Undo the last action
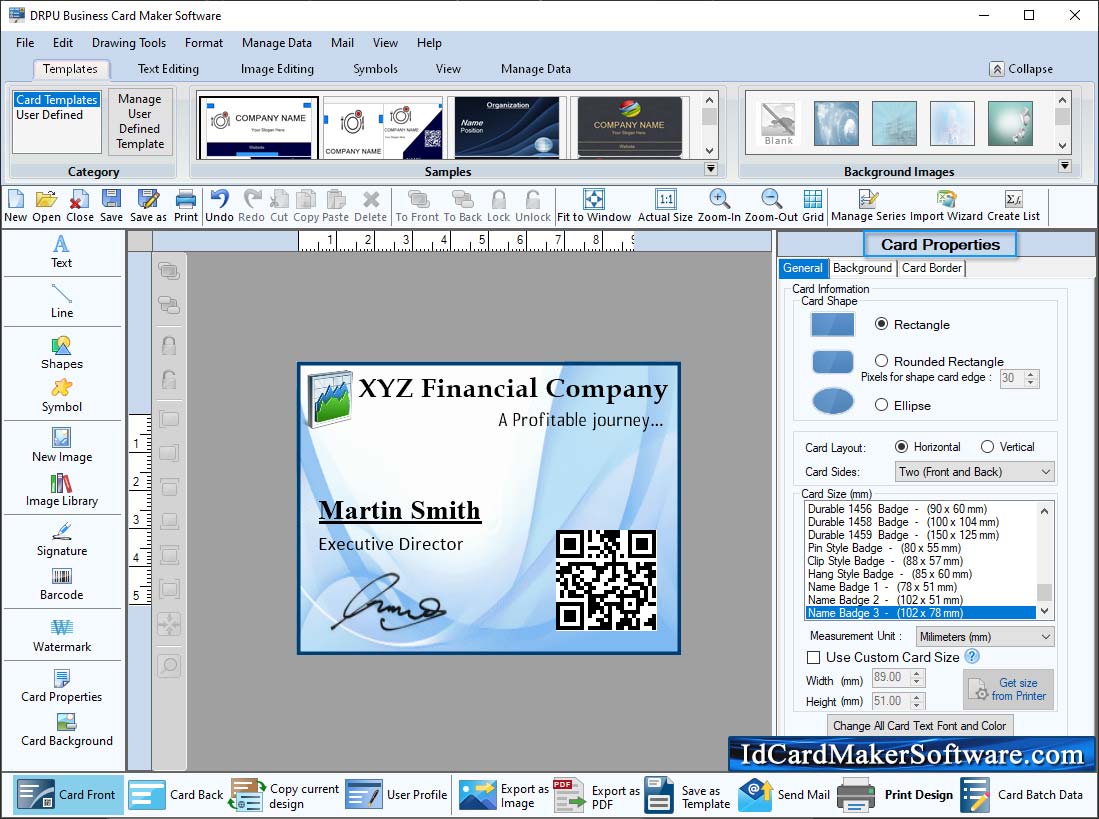This screenshot has width=1099, height=819. coord(219,206)
